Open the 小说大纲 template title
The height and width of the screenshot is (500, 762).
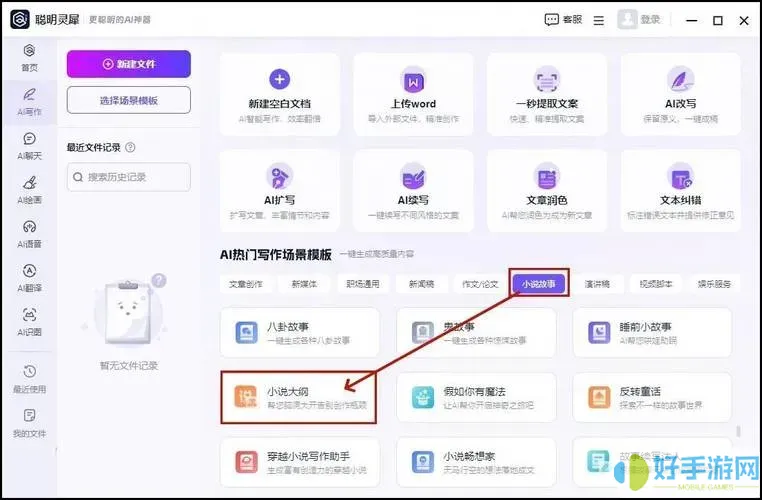pos(287,391)
